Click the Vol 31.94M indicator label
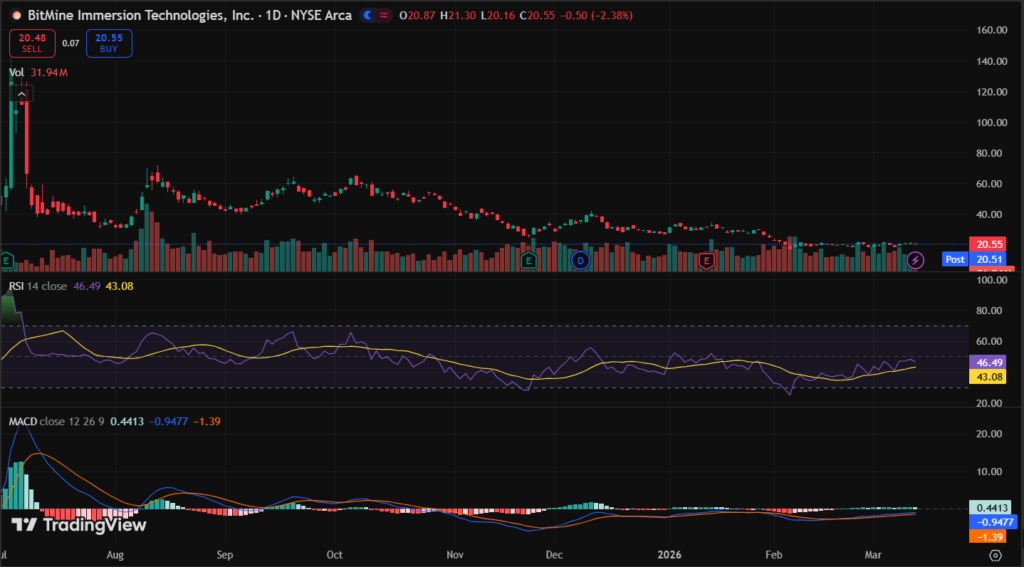The width and height of the screenshot is (1024, 567). coord(36,72)
